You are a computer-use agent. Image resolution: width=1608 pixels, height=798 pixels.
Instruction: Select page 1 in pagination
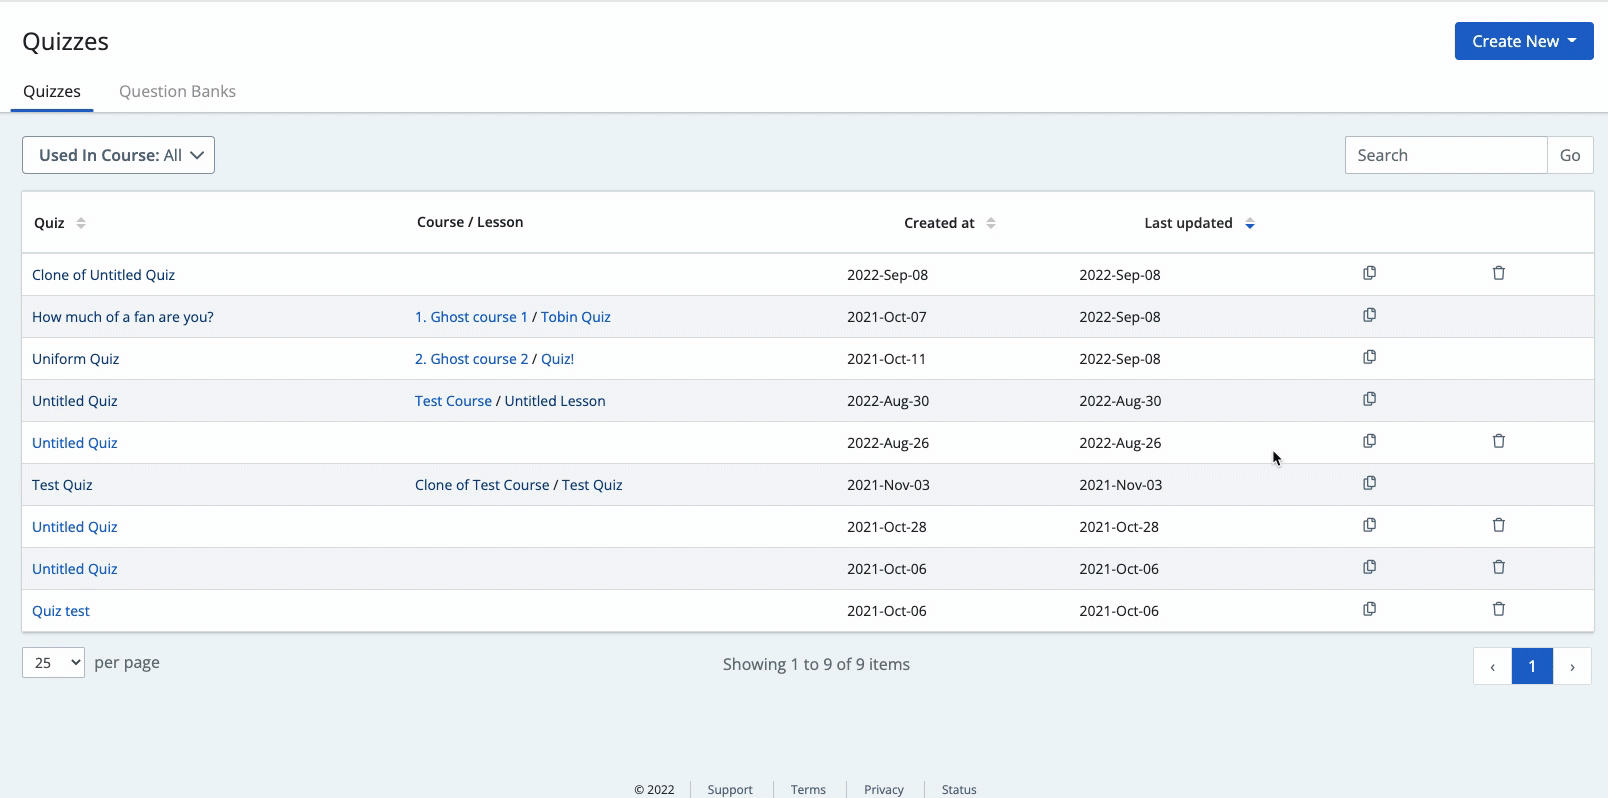point(1532,666)
